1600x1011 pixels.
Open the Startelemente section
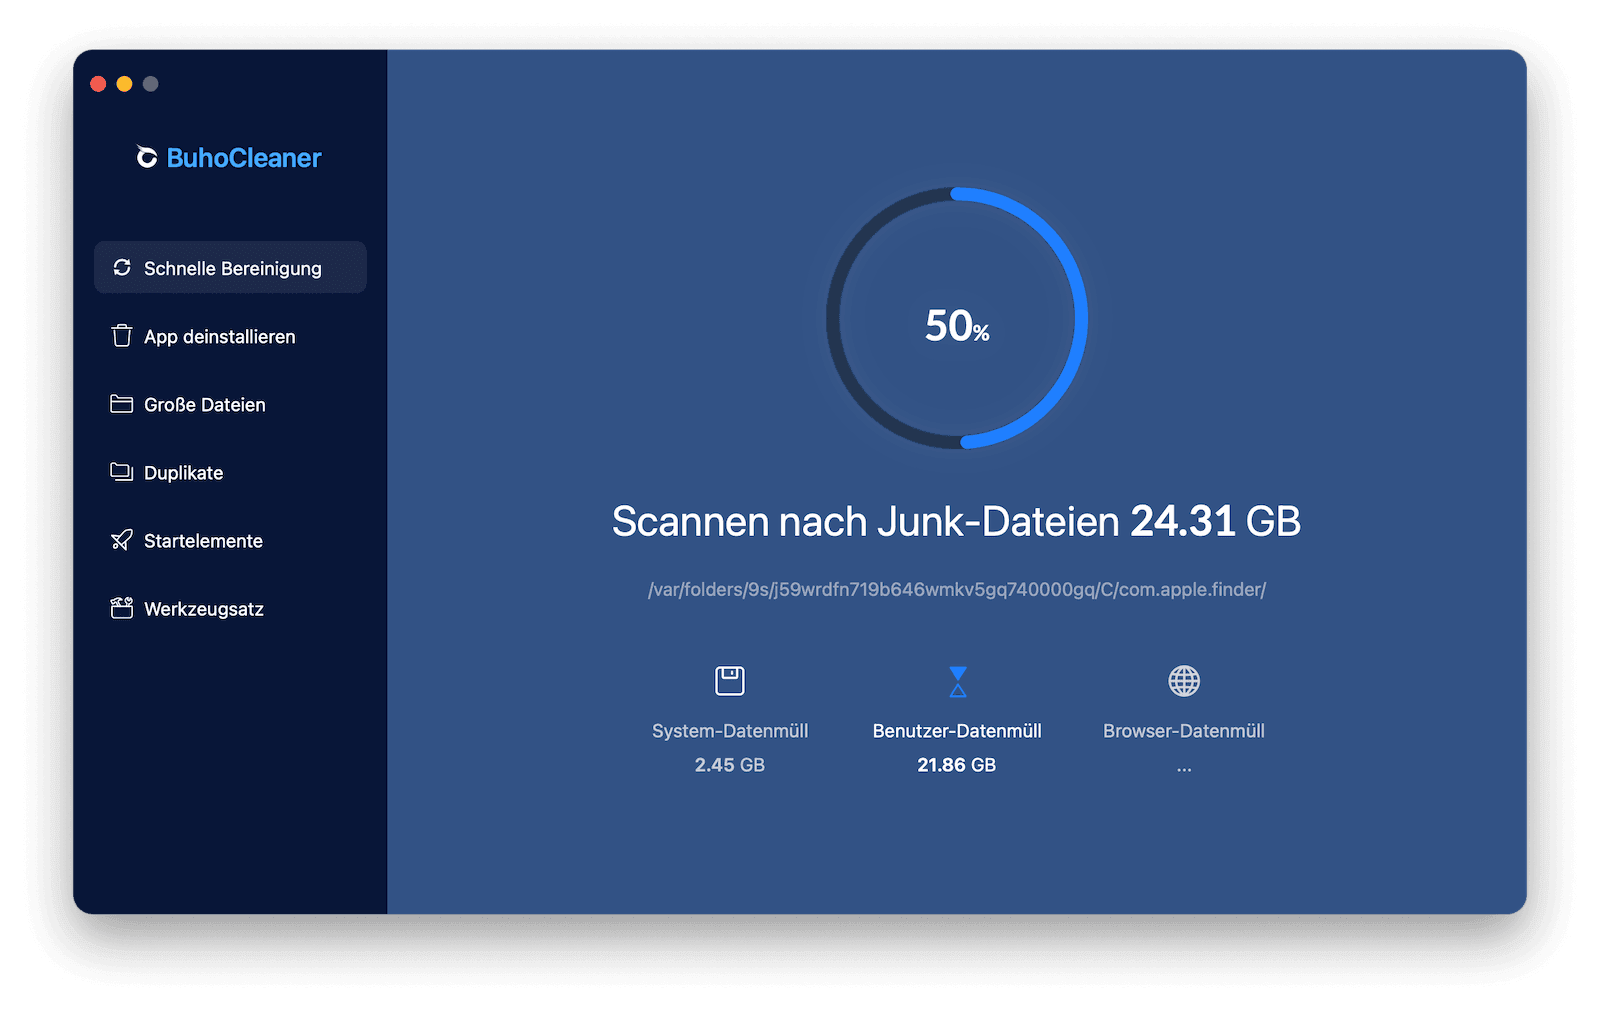click(203, 541)
